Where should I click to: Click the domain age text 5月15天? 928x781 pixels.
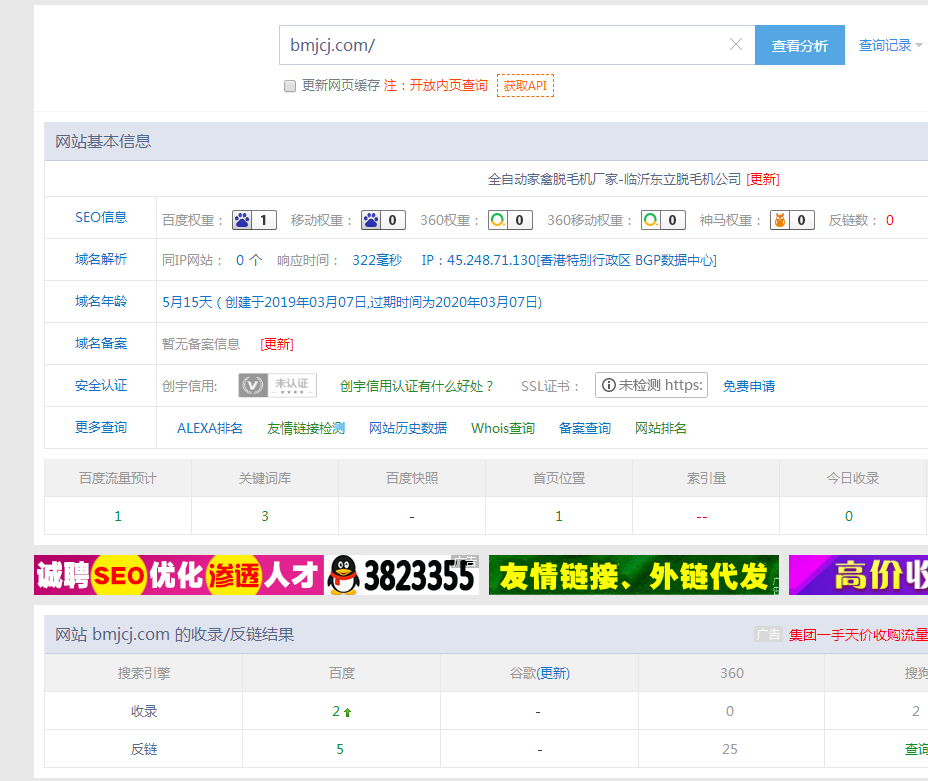187,302
